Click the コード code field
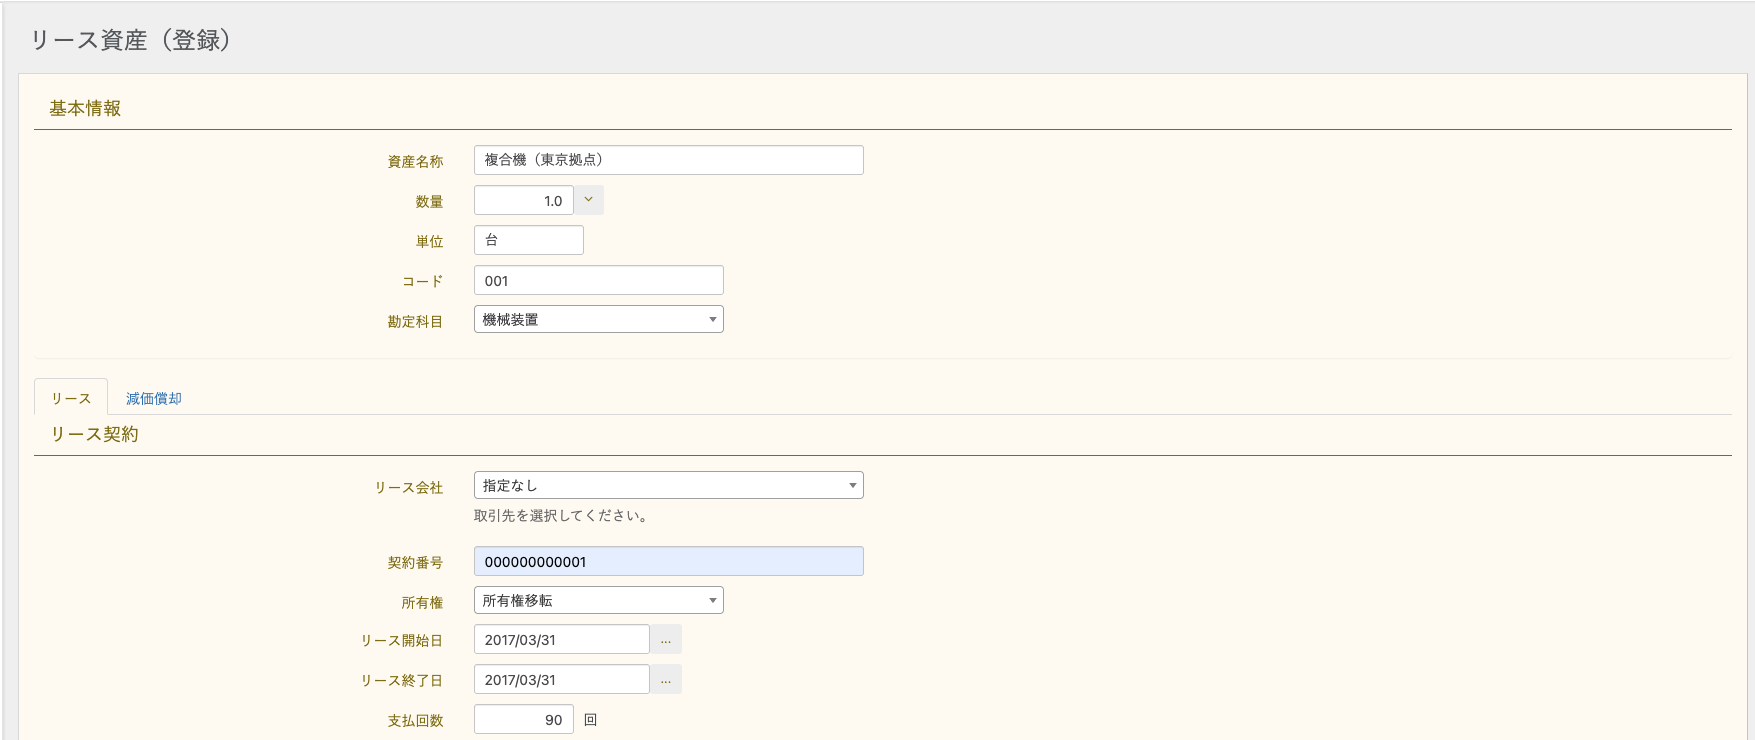Screen dimensions: 1755x740 click(598, 281)
